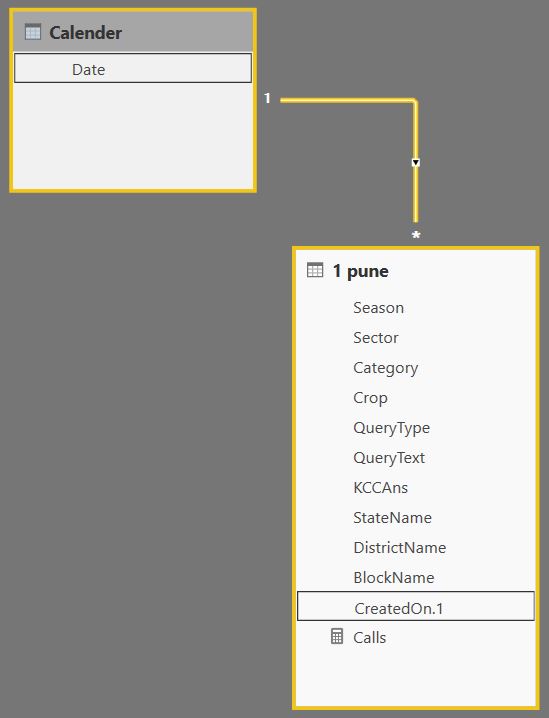Select the Season field

[x=378, y=308]
